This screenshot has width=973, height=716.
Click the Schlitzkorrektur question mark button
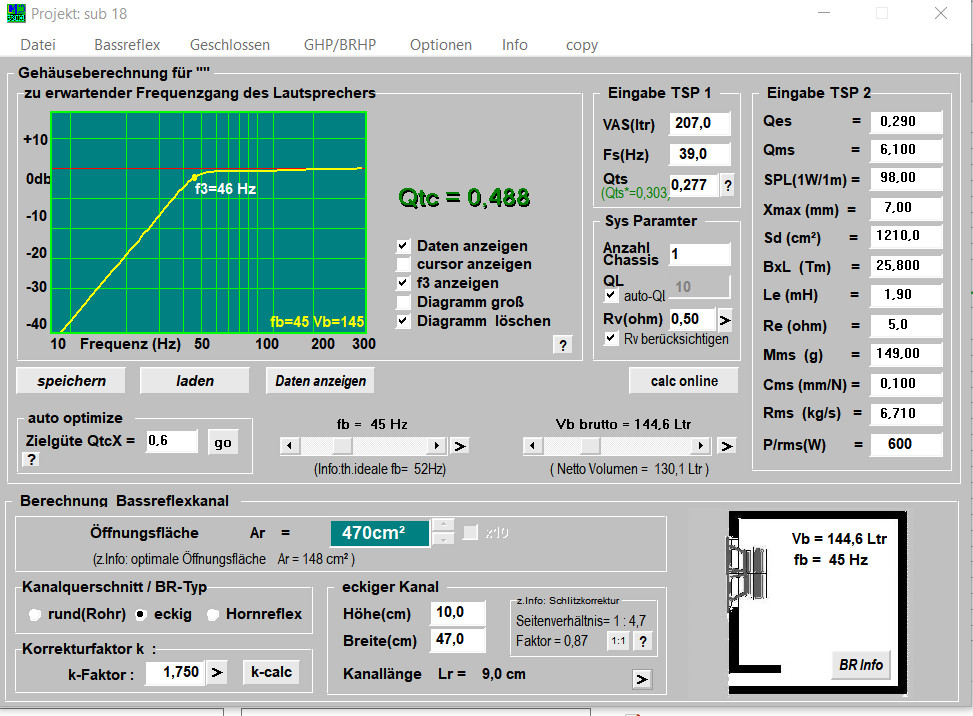(643, 642)
